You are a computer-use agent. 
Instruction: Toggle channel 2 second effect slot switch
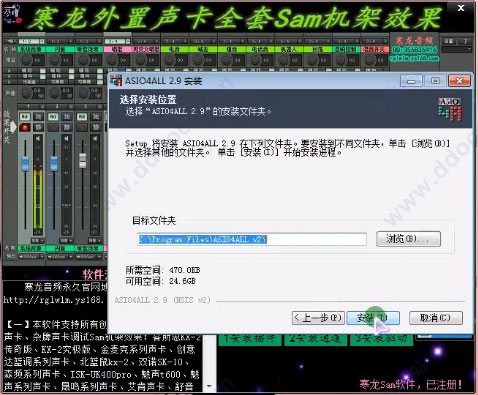tap(71, 76)
